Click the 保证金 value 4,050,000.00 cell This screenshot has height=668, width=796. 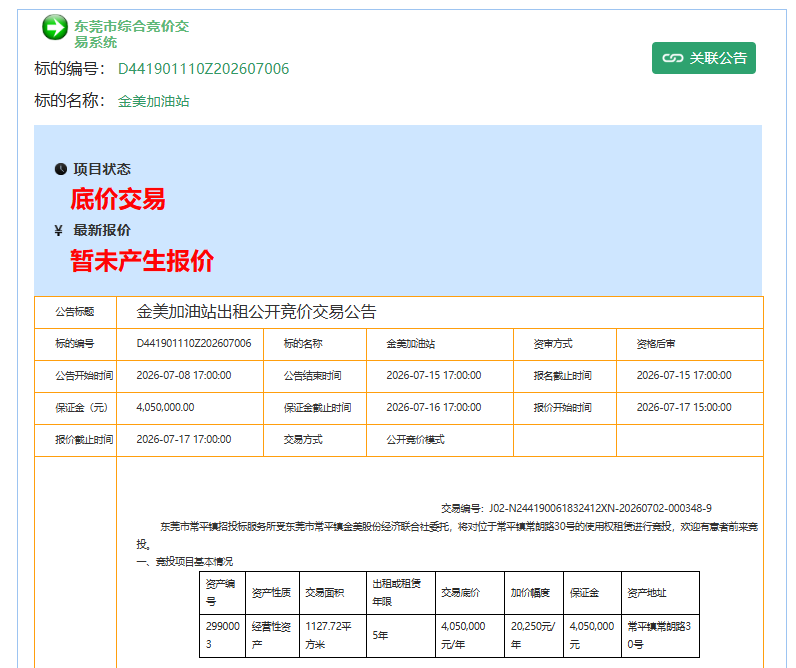point(190,408)
